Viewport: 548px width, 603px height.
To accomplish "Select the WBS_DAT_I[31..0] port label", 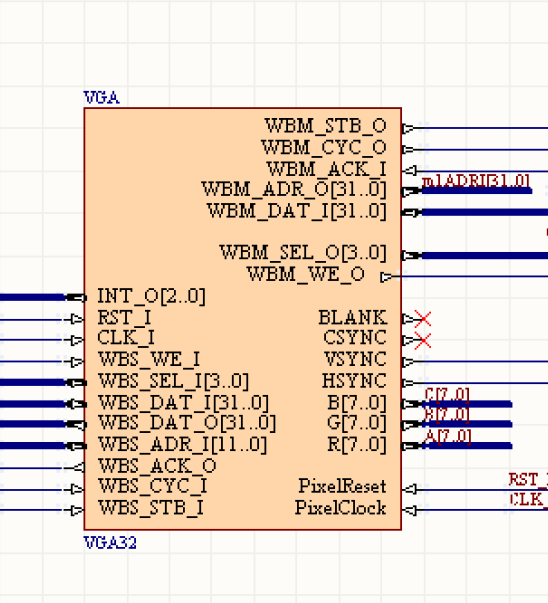I will pyautogui.click(x=183, y=403).
